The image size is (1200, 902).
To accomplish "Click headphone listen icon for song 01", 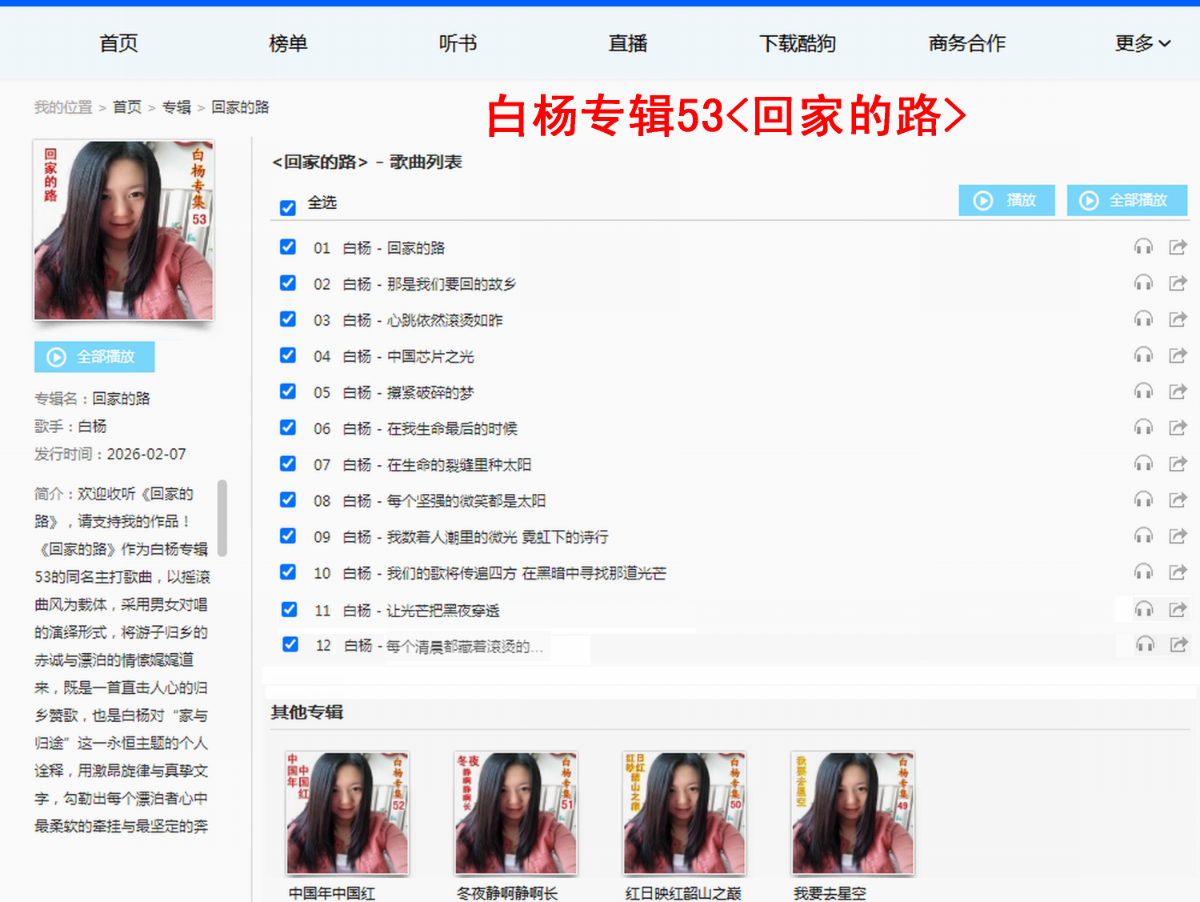I will pos(1143,247).
